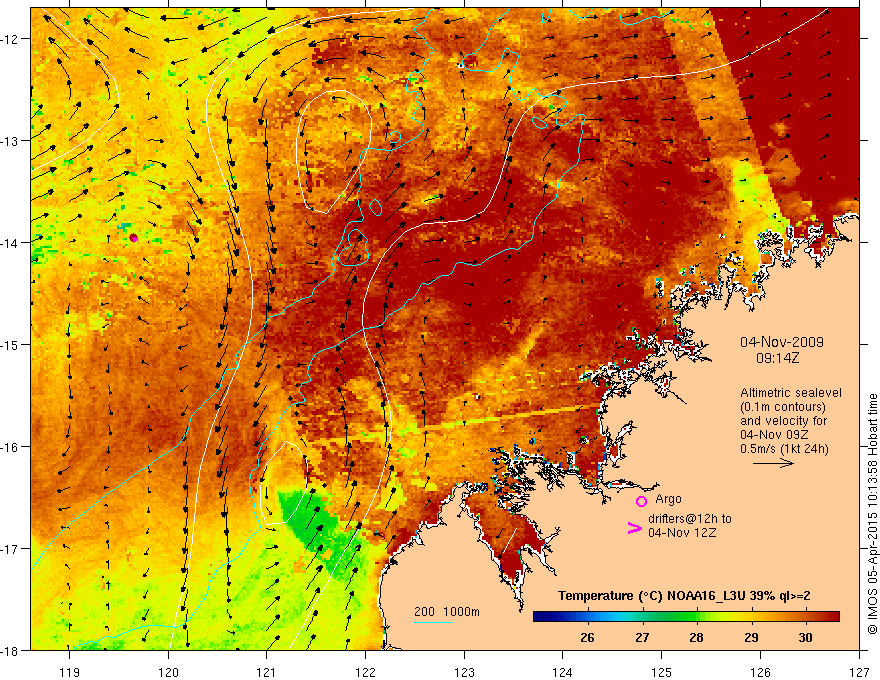Click the latitude axis label -18
This screenshot has width=880, height=680.
pyautogui.click(x=11, y=650)
